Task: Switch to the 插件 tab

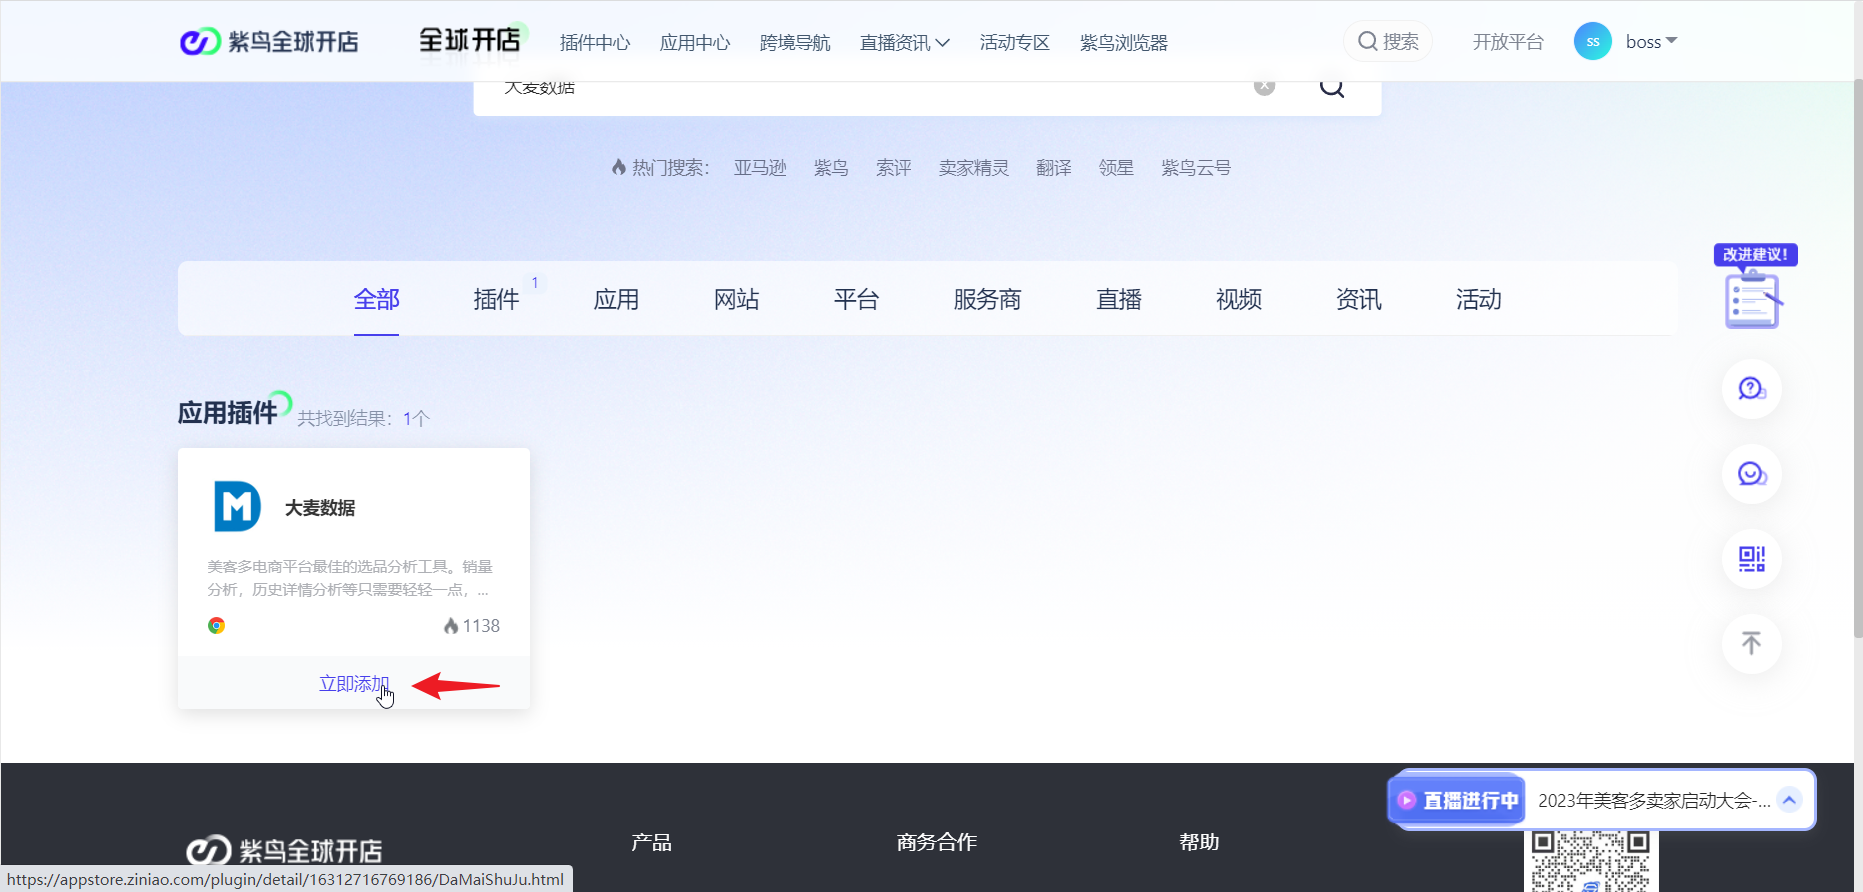Action: [496, 299]
